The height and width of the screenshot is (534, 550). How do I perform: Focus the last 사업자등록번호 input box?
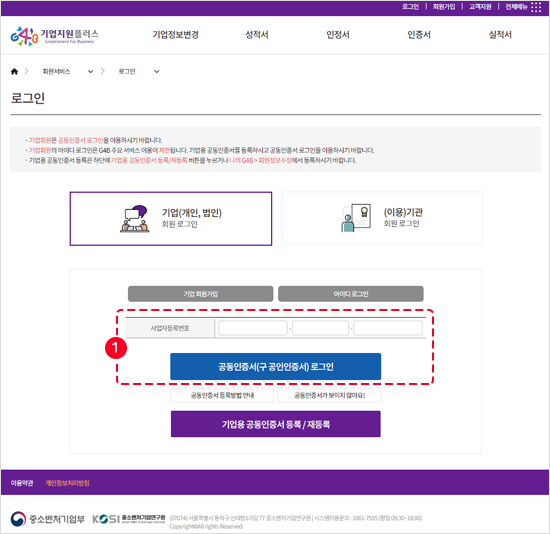[388, 328]
